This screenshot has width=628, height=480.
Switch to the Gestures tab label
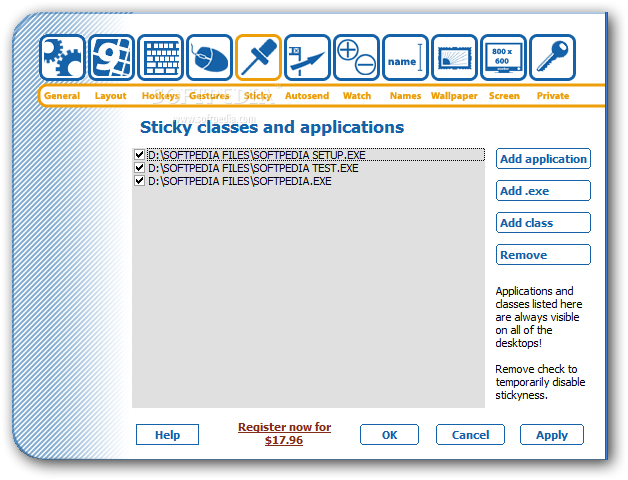(209, 96)
